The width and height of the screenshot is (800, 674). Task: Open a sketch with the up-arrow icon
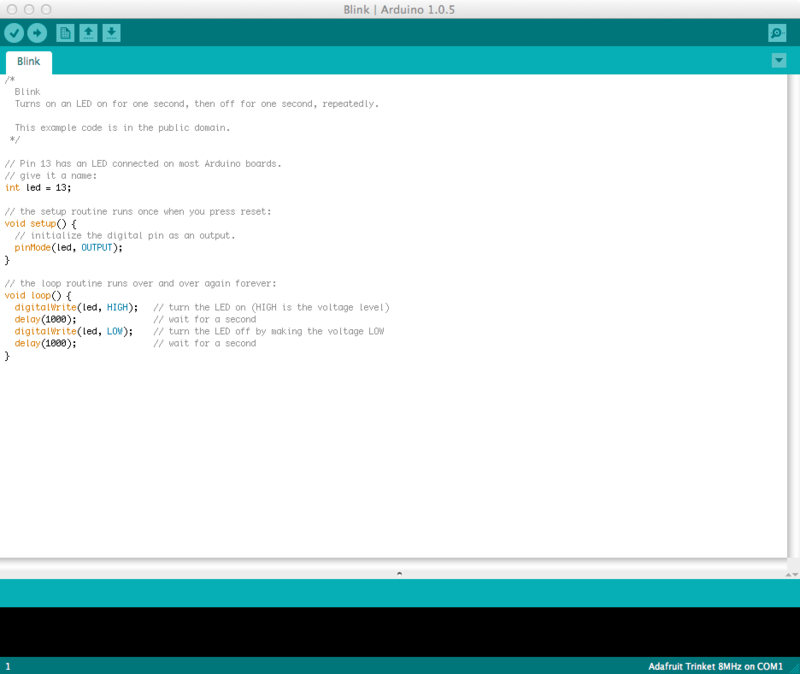pyautogui.click(x=88, y=34)
